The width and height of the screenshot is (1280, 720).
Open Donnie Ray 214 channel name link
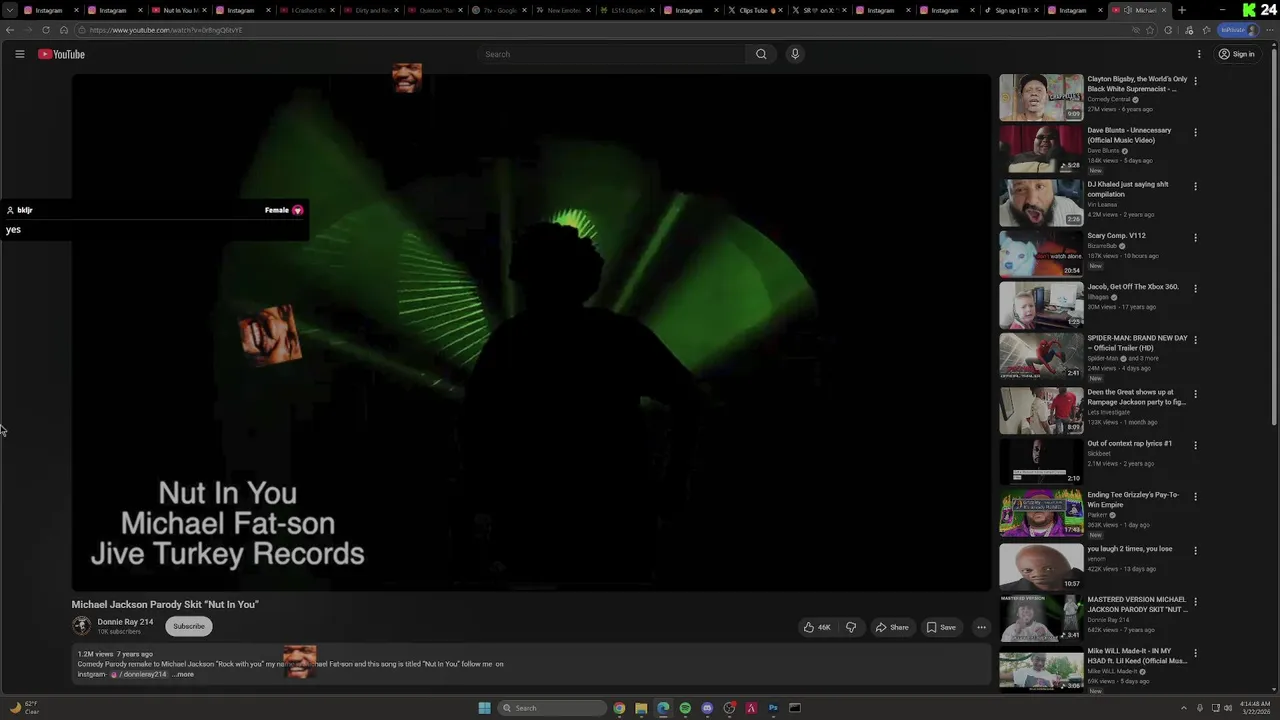tap(125, 622)
